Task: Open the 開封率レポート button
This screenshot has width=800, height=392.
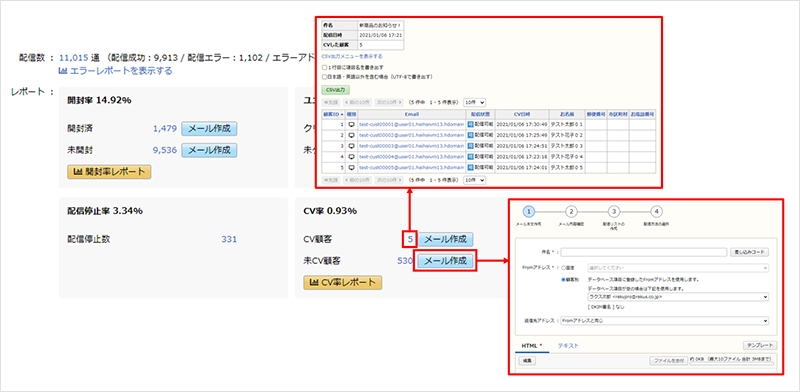Action: [109, 172]
